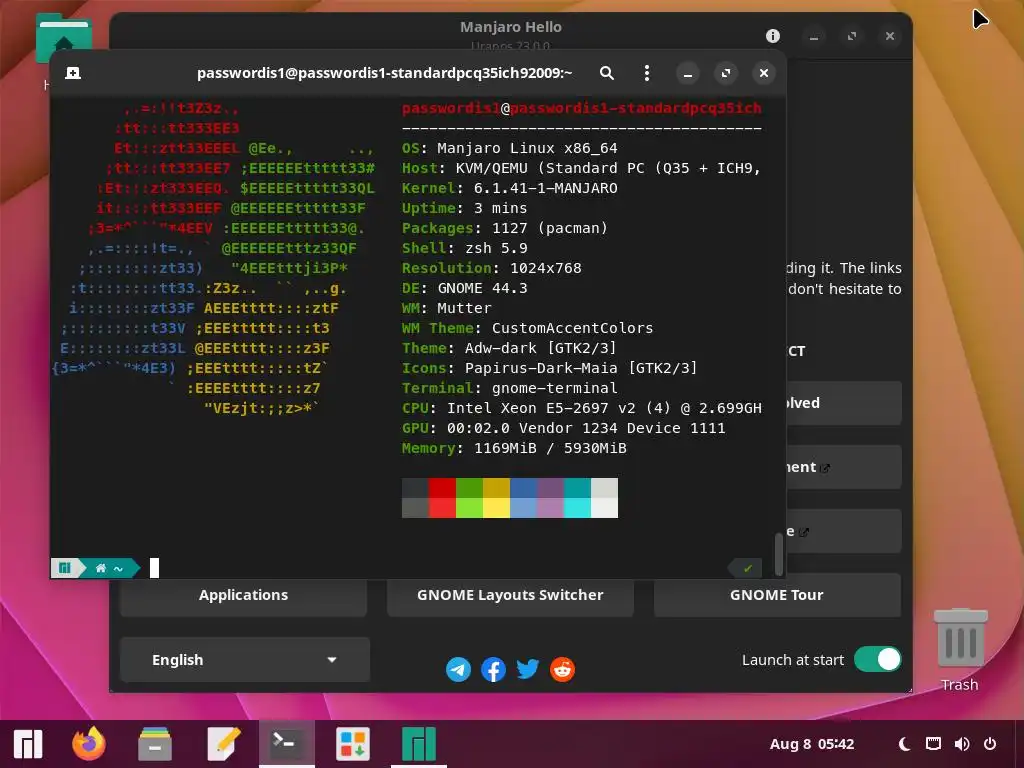Click the Applications button
The width and height of the screenshot is (1024, 768).
point(244,595)
